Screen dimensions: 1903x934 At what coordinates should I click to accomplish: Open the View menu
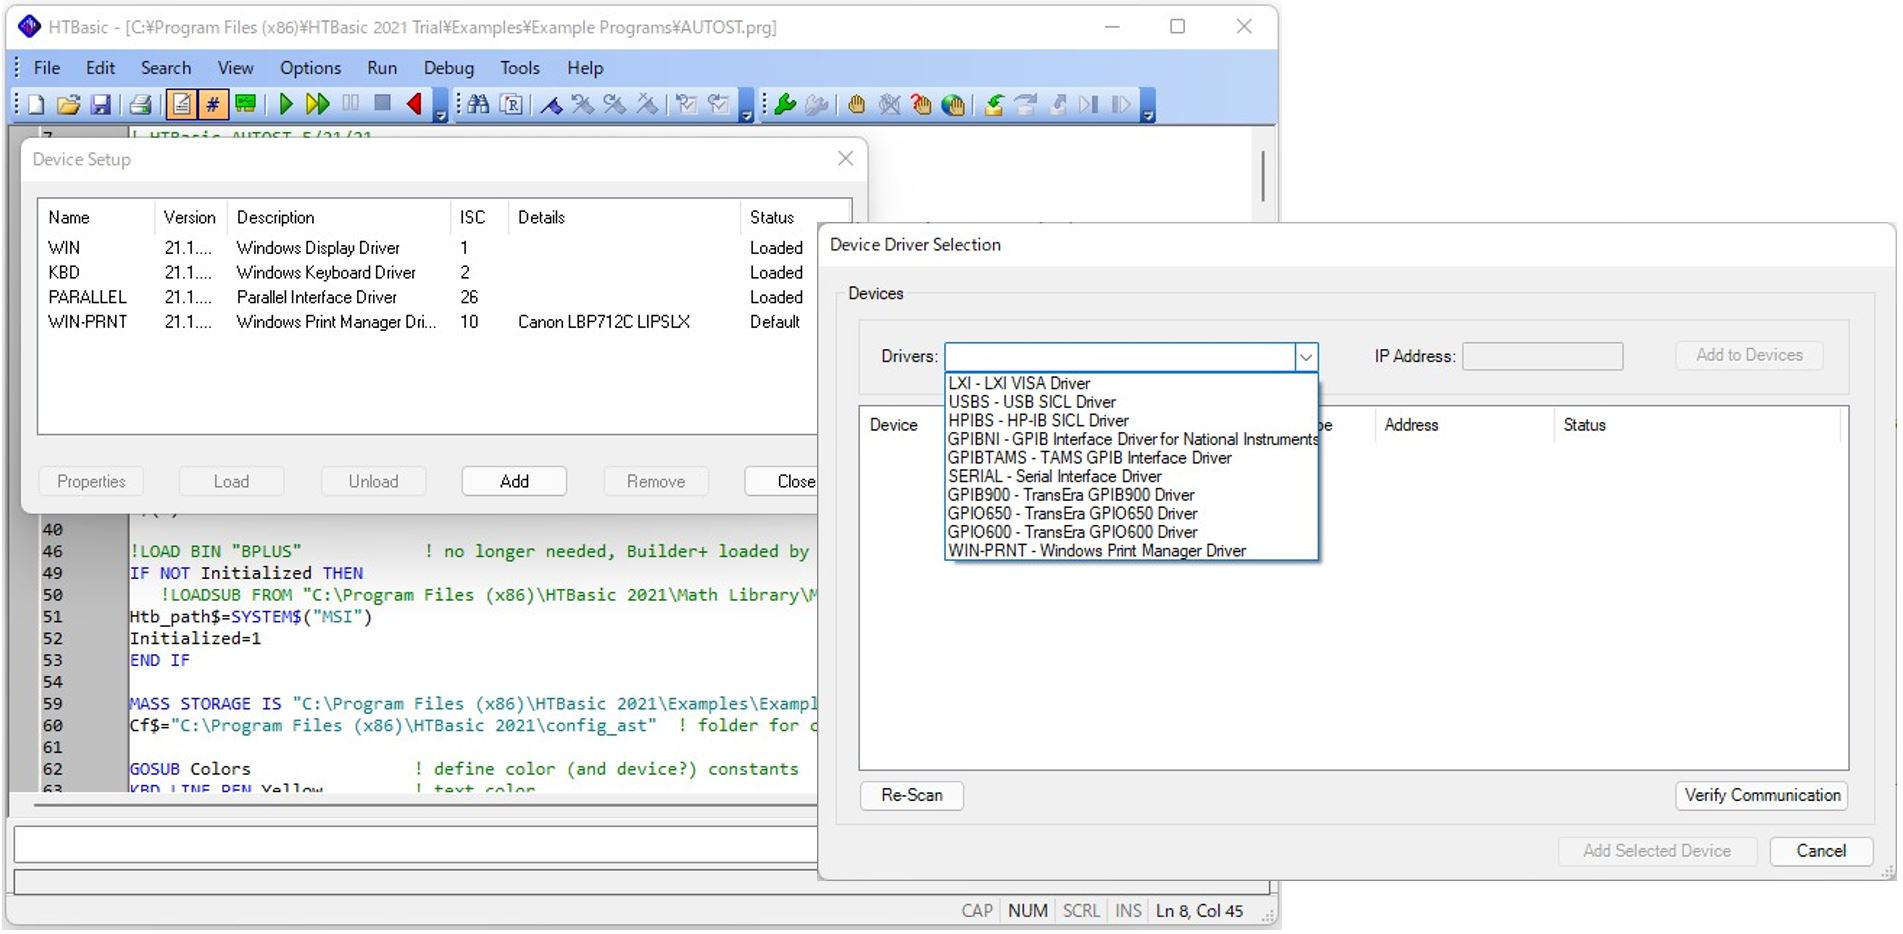(x=235, y=68)
